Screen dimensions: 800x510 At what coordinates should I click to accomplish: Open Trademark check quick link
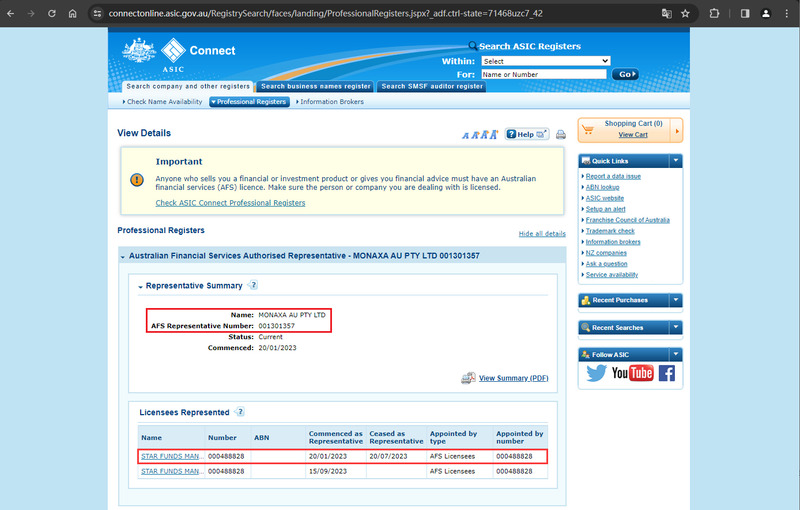(610, 231)
